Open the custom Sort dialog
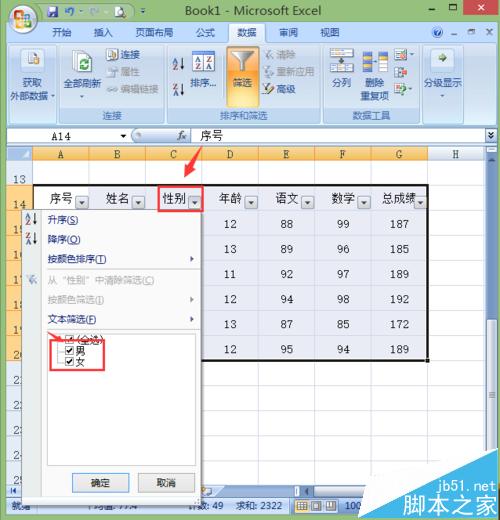This screenshot has width=500, height=520. (x=203, y=69)
